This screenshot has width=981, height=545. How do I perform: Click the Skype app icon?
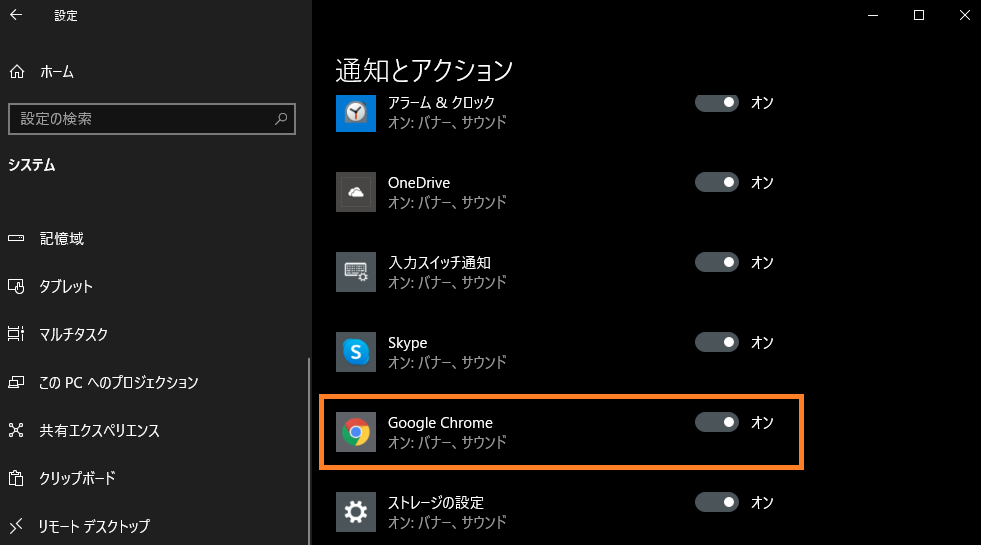point(356,352)
